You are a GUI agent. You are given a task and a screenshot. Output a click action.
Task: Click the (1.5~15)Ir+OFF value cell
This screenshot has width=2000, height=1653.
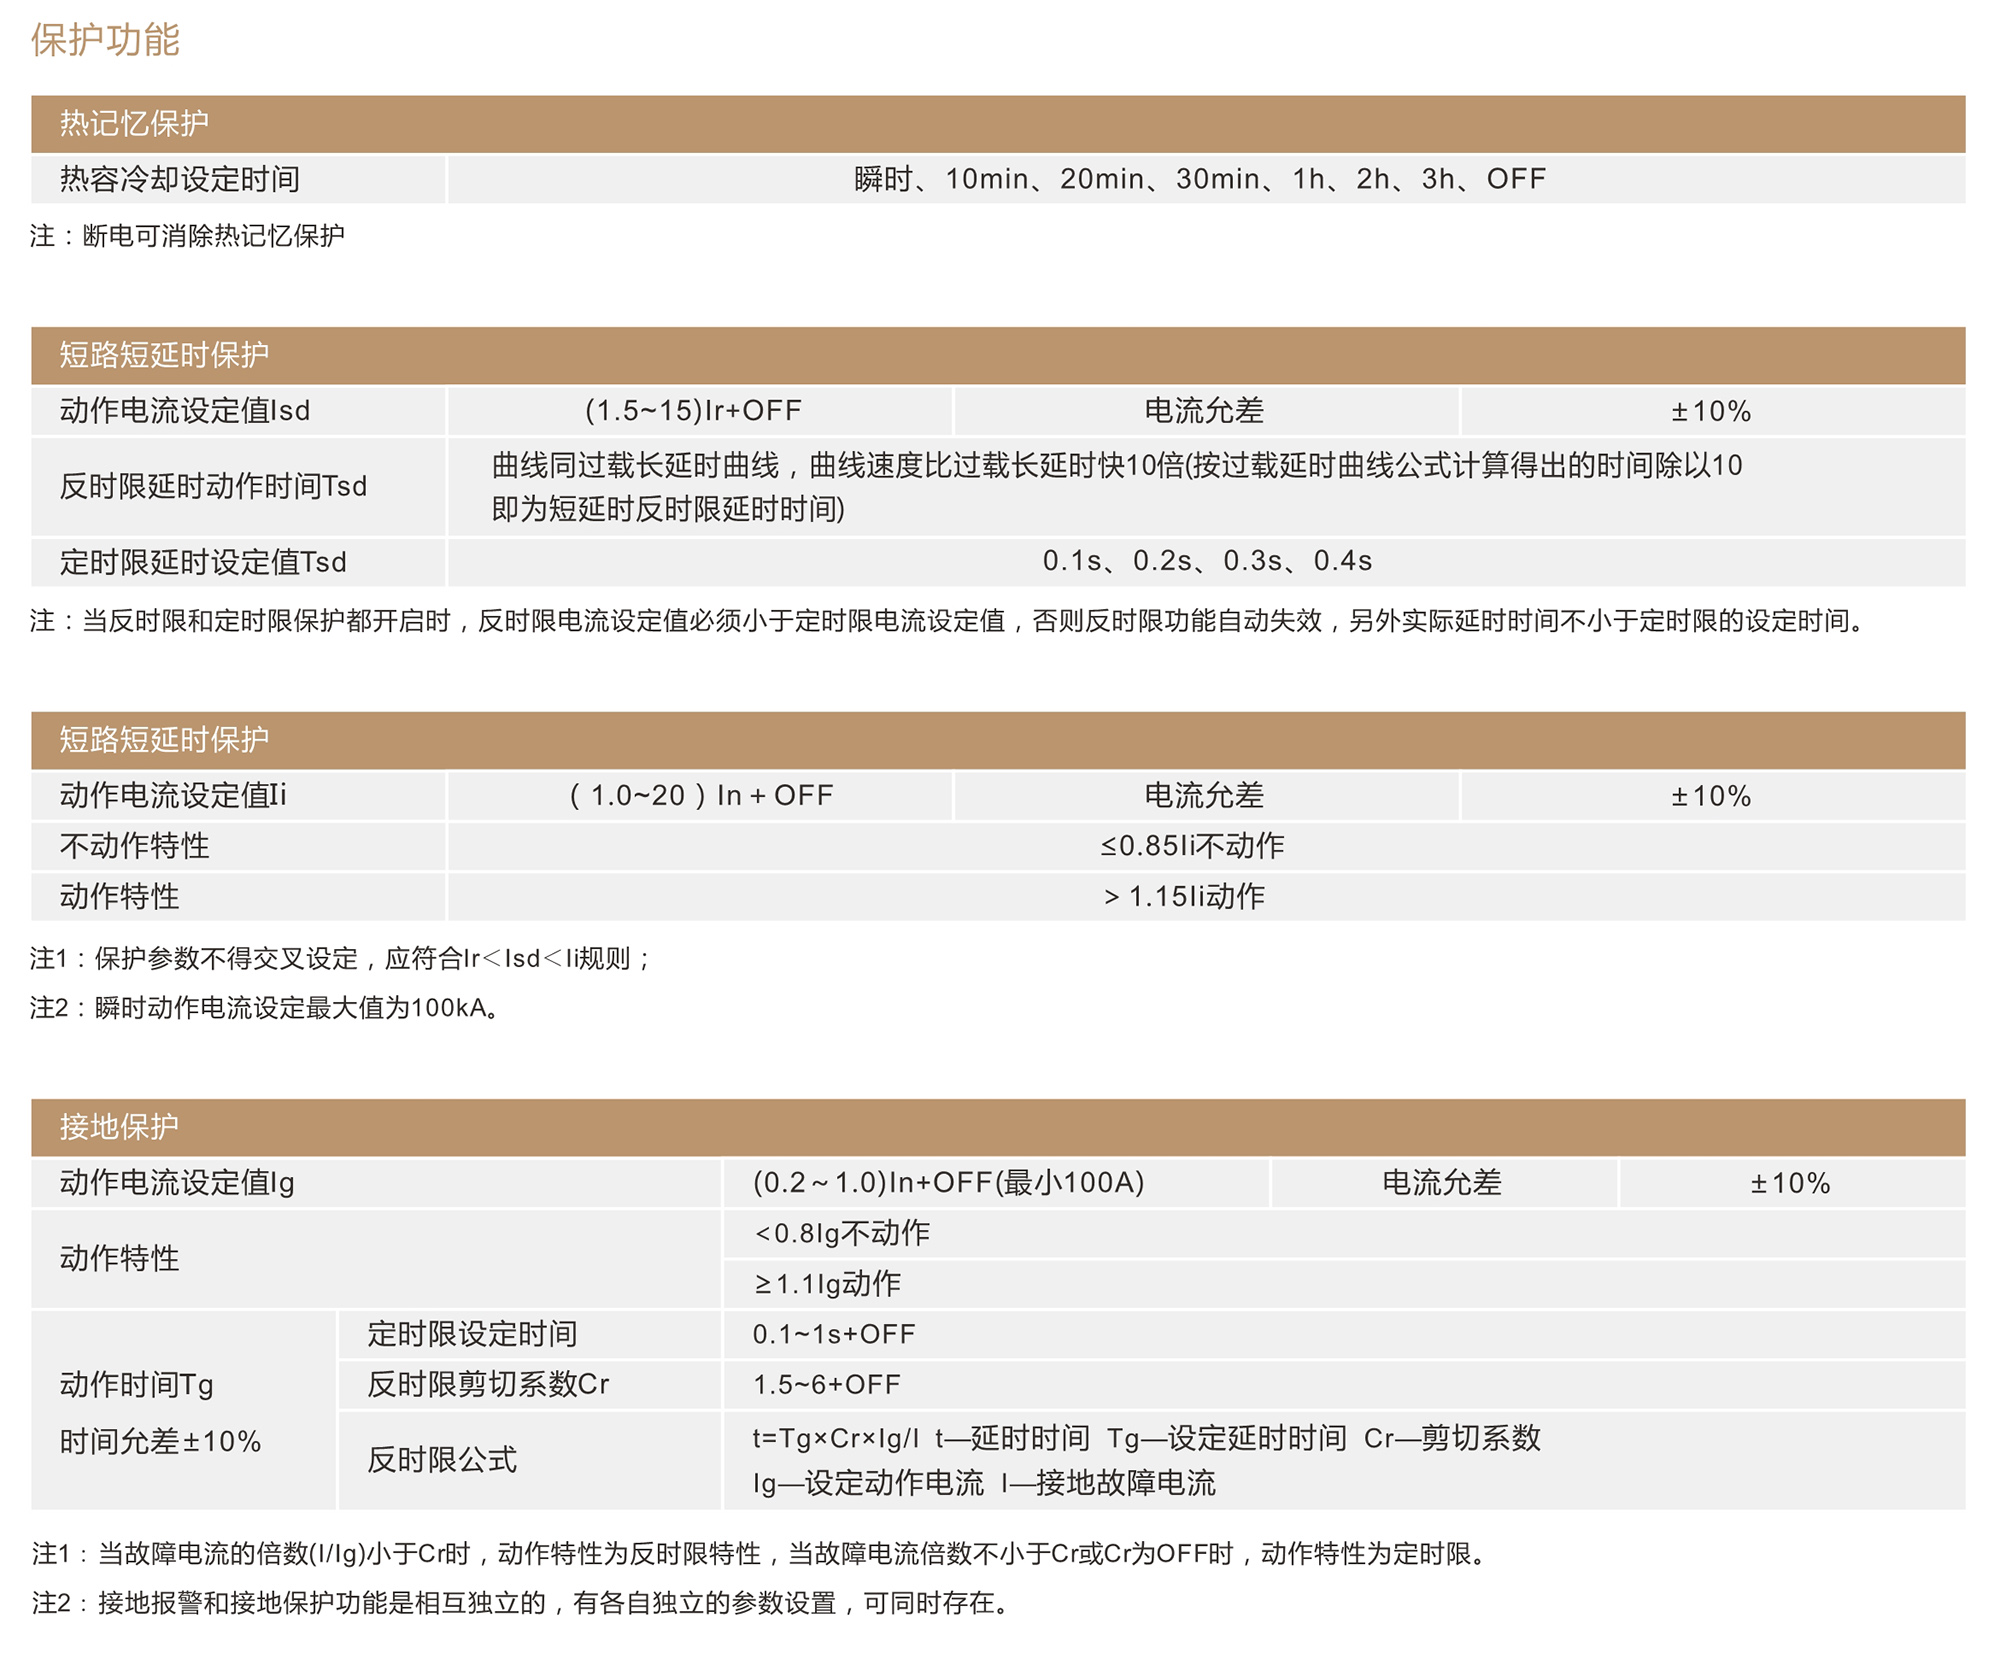[693, 411]
